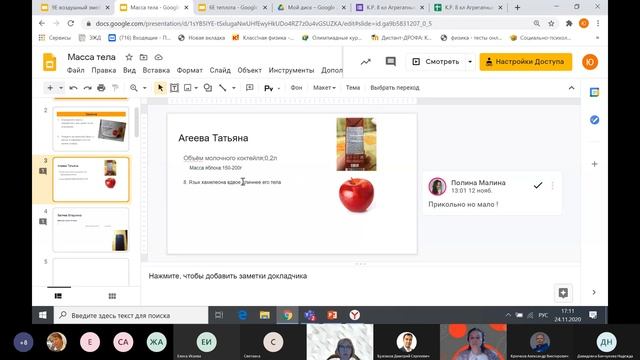640x360 pixels.
Task: Select paint format tool
Action: point(115,88)
